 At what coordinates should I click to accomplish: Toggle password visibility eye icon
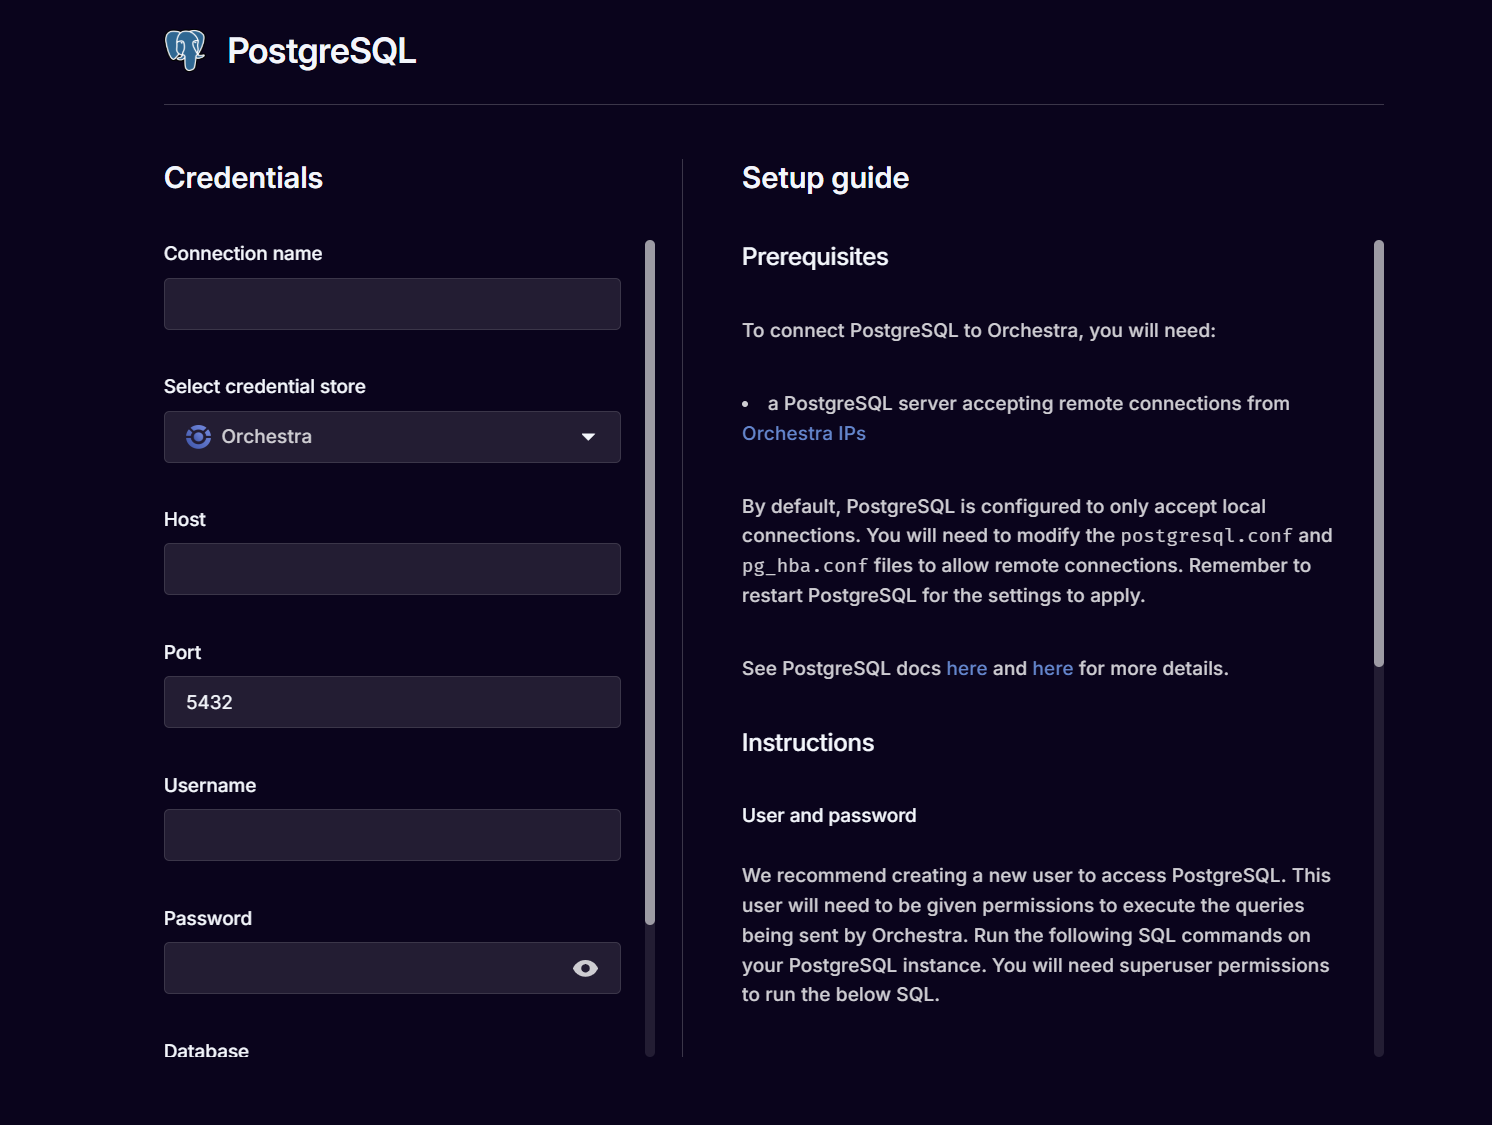[x=586, y=968]
